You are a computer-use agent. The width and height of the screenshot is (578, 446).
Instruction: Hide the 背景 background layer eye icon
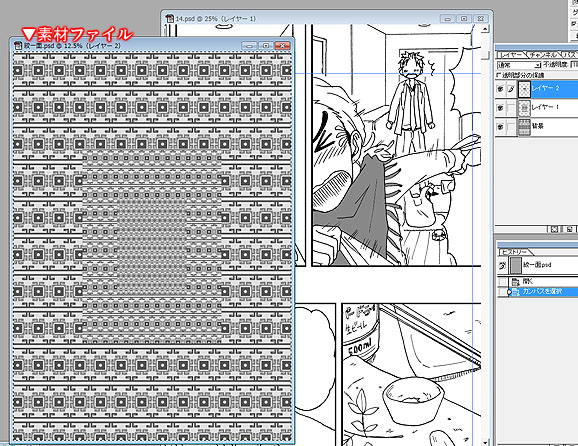click(x=500, y=127)
